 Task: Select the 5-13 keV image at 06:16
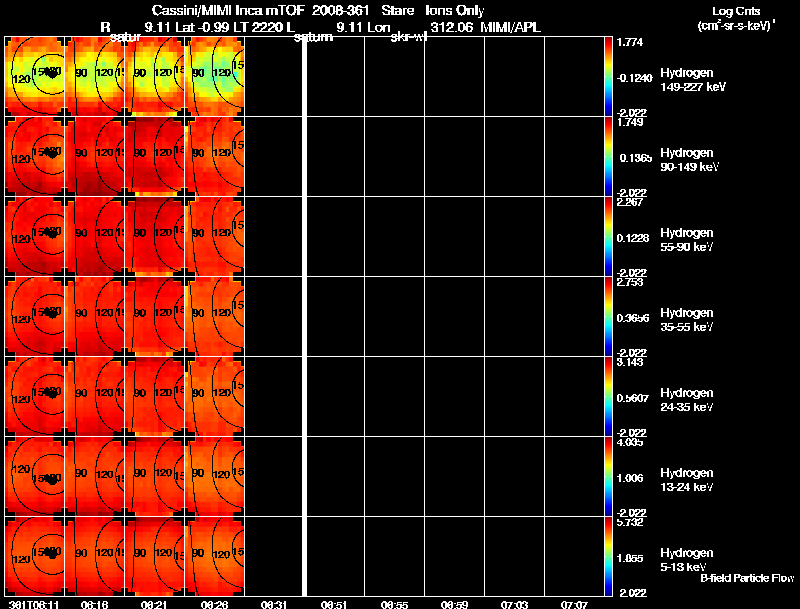click(x=95, y=556)
